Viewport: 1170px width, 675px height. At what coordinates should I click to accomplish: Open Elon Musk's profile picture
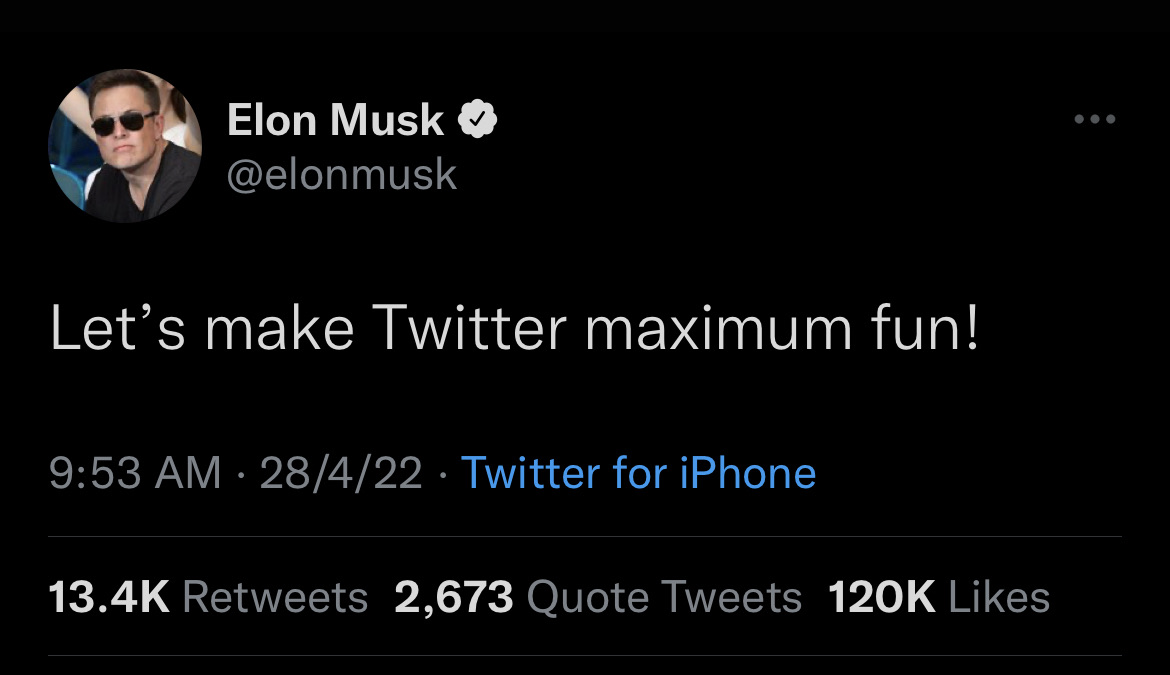pyautogui.click(x=125, y=145)
